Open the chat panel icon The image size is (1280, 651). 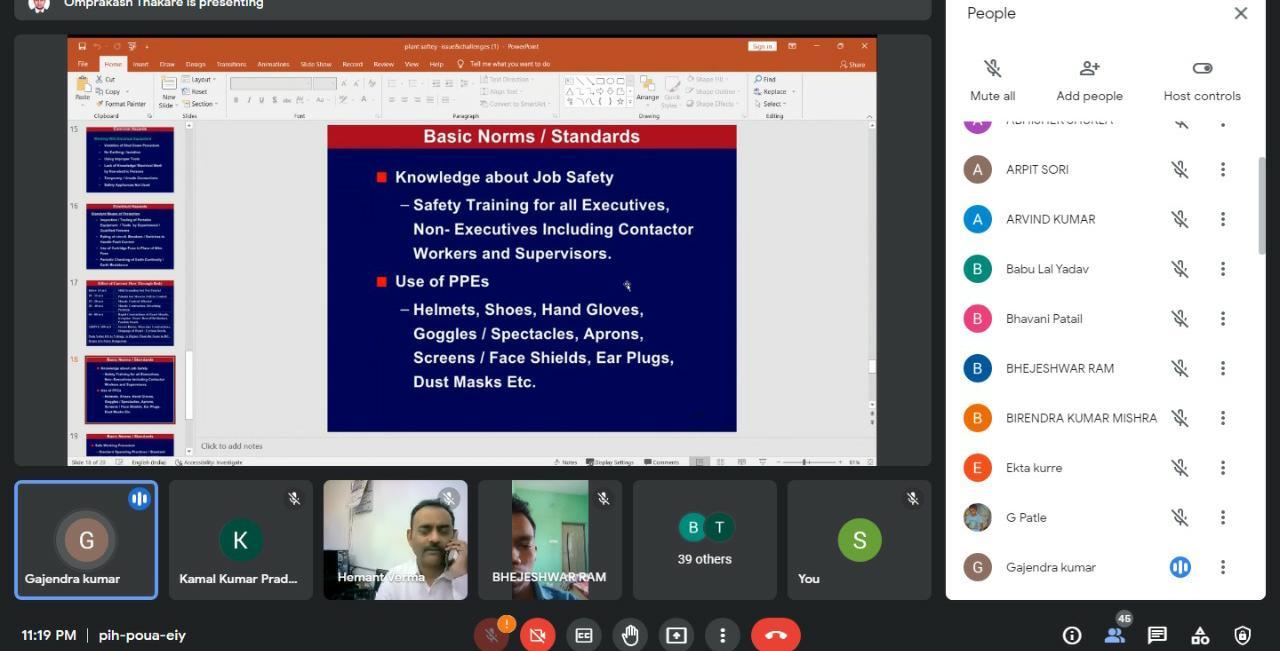coord(1157,635)
